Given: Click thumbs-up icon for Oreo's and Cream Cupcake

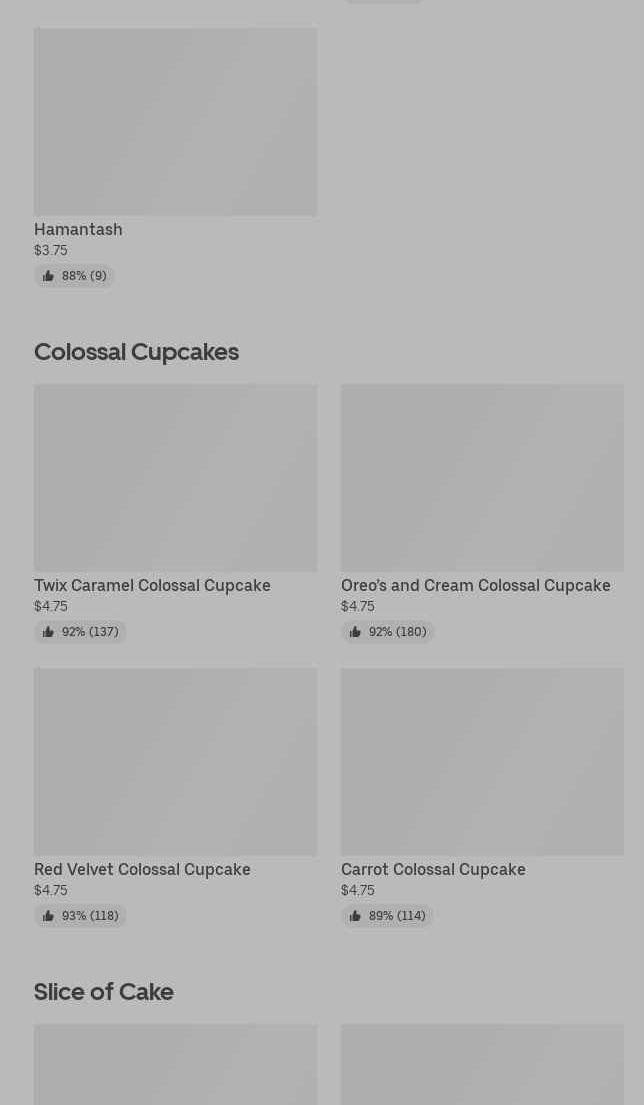Looking at the screenshot, I should (355, 632).
